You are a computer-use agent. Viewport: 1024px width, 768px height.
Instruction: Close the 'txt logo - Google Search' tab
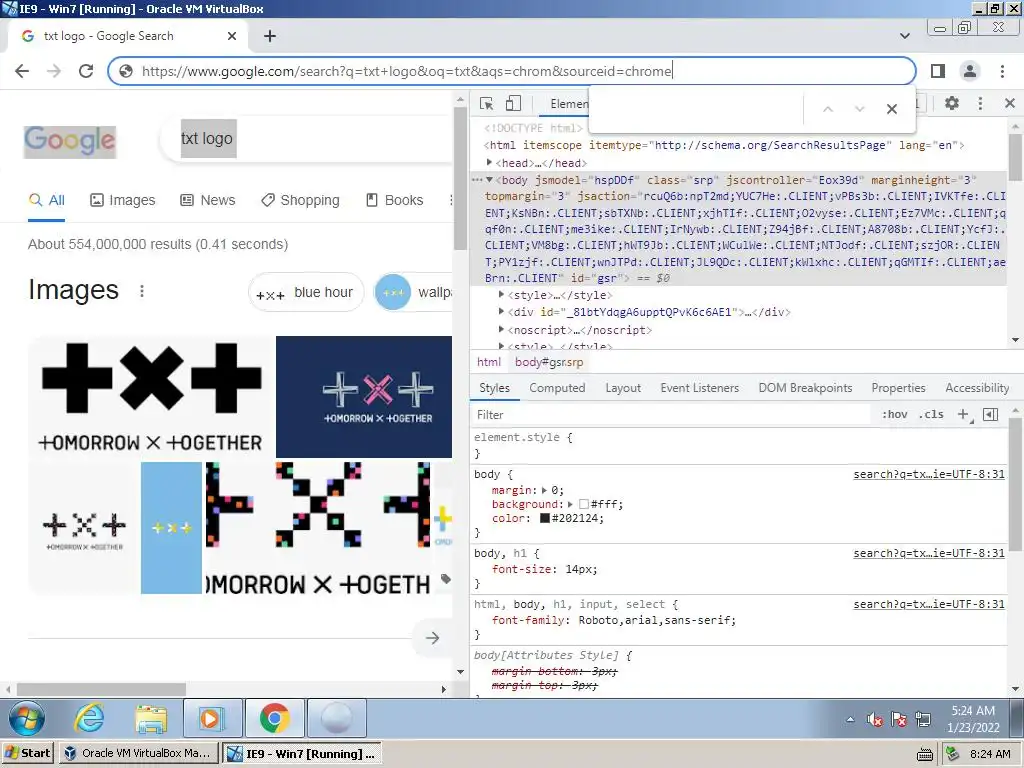[232, 37]
